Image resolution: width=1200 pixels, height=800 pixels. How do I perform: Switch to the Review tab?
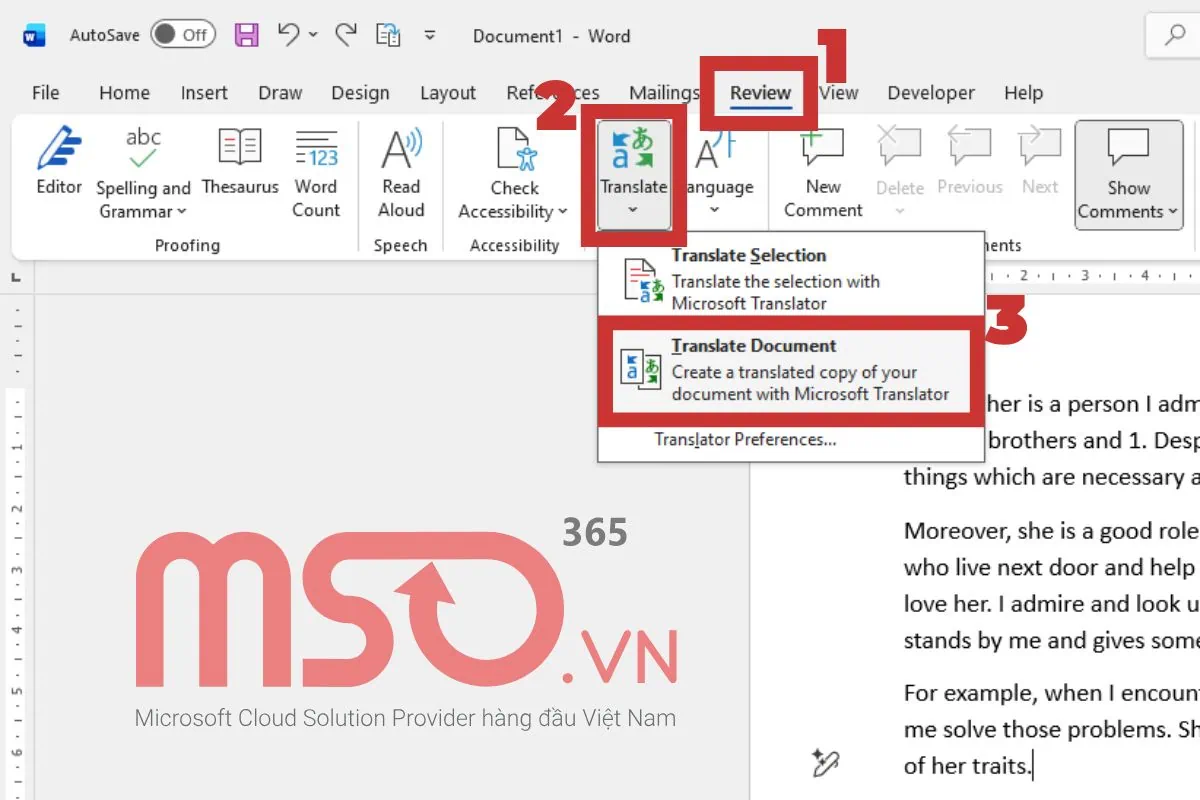click(x=760, y=93)
